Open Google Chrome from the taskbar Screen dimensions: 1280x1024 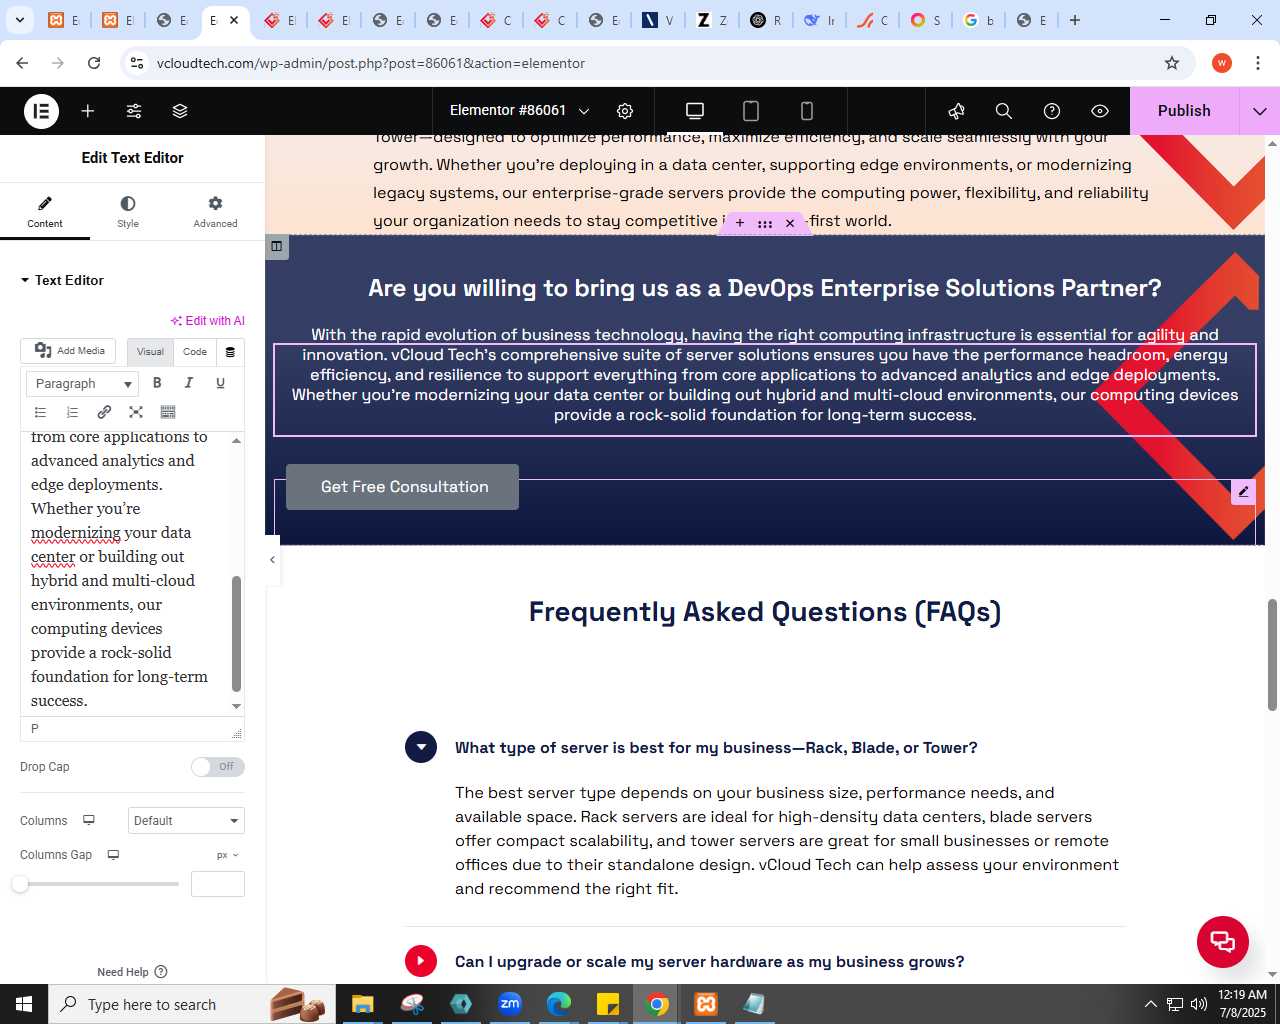657,1004
